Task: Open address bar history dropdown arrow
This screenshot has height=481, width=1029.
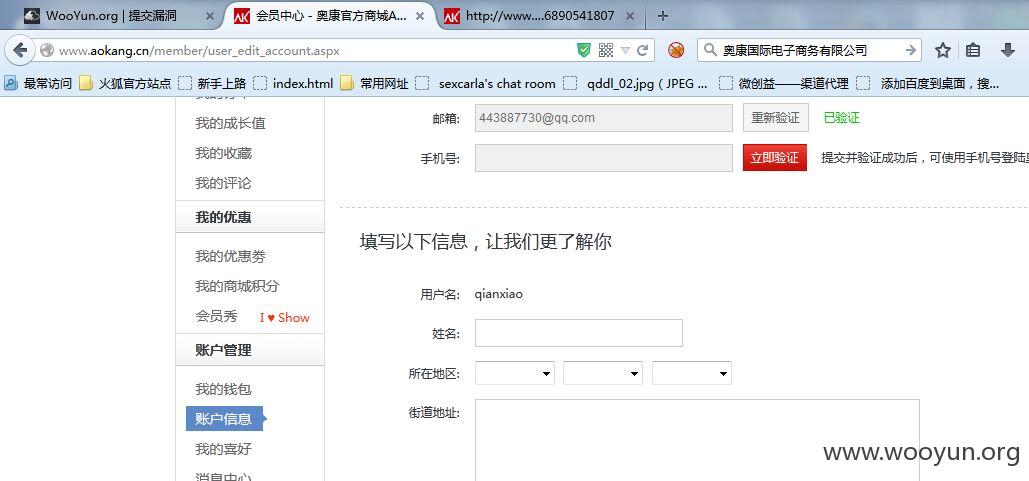Action: 625,51
